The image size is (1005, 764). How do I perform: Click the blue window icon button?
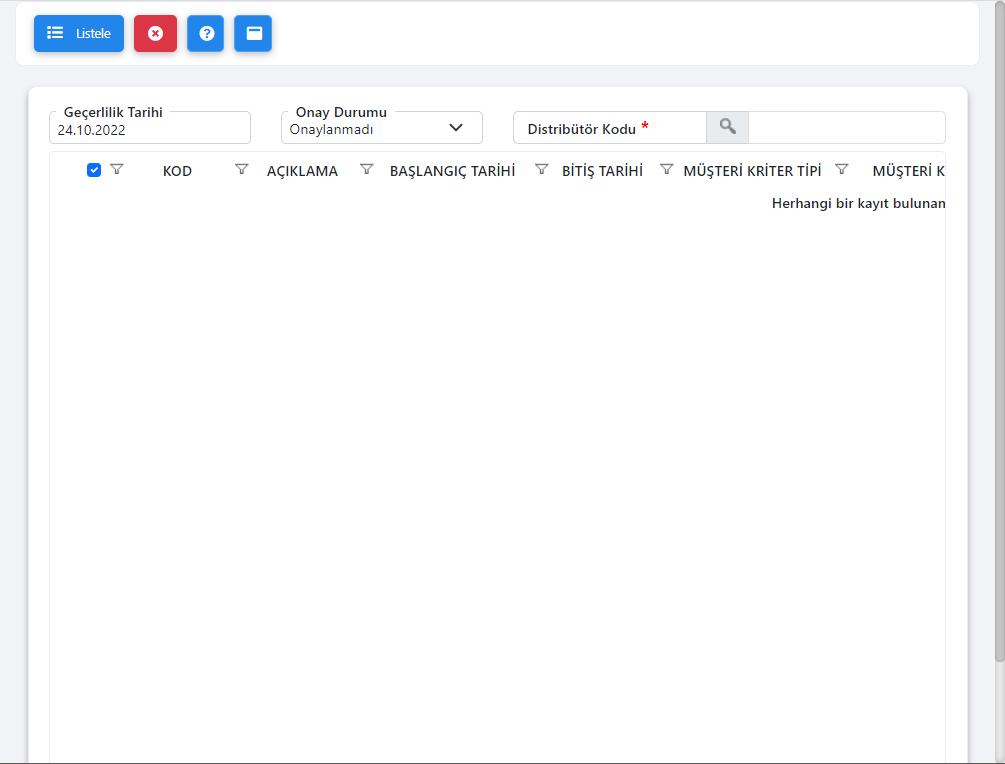tap(253, 33)
